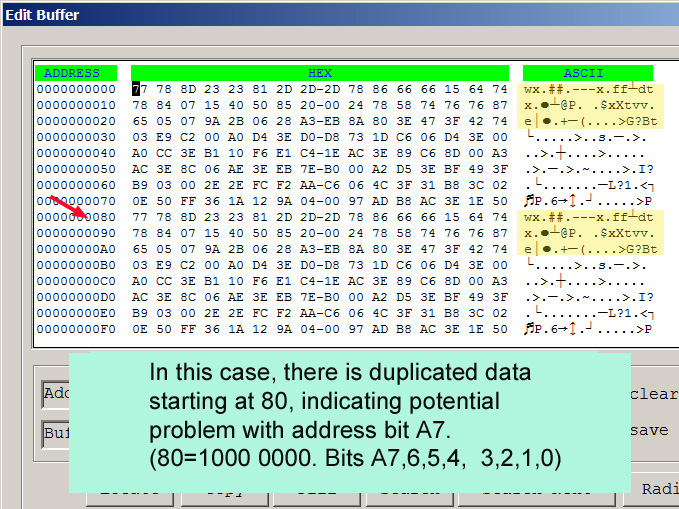The image size is (679, 509).
Task: Click address 0000000010 in the address column
Action: click(76, 105)
